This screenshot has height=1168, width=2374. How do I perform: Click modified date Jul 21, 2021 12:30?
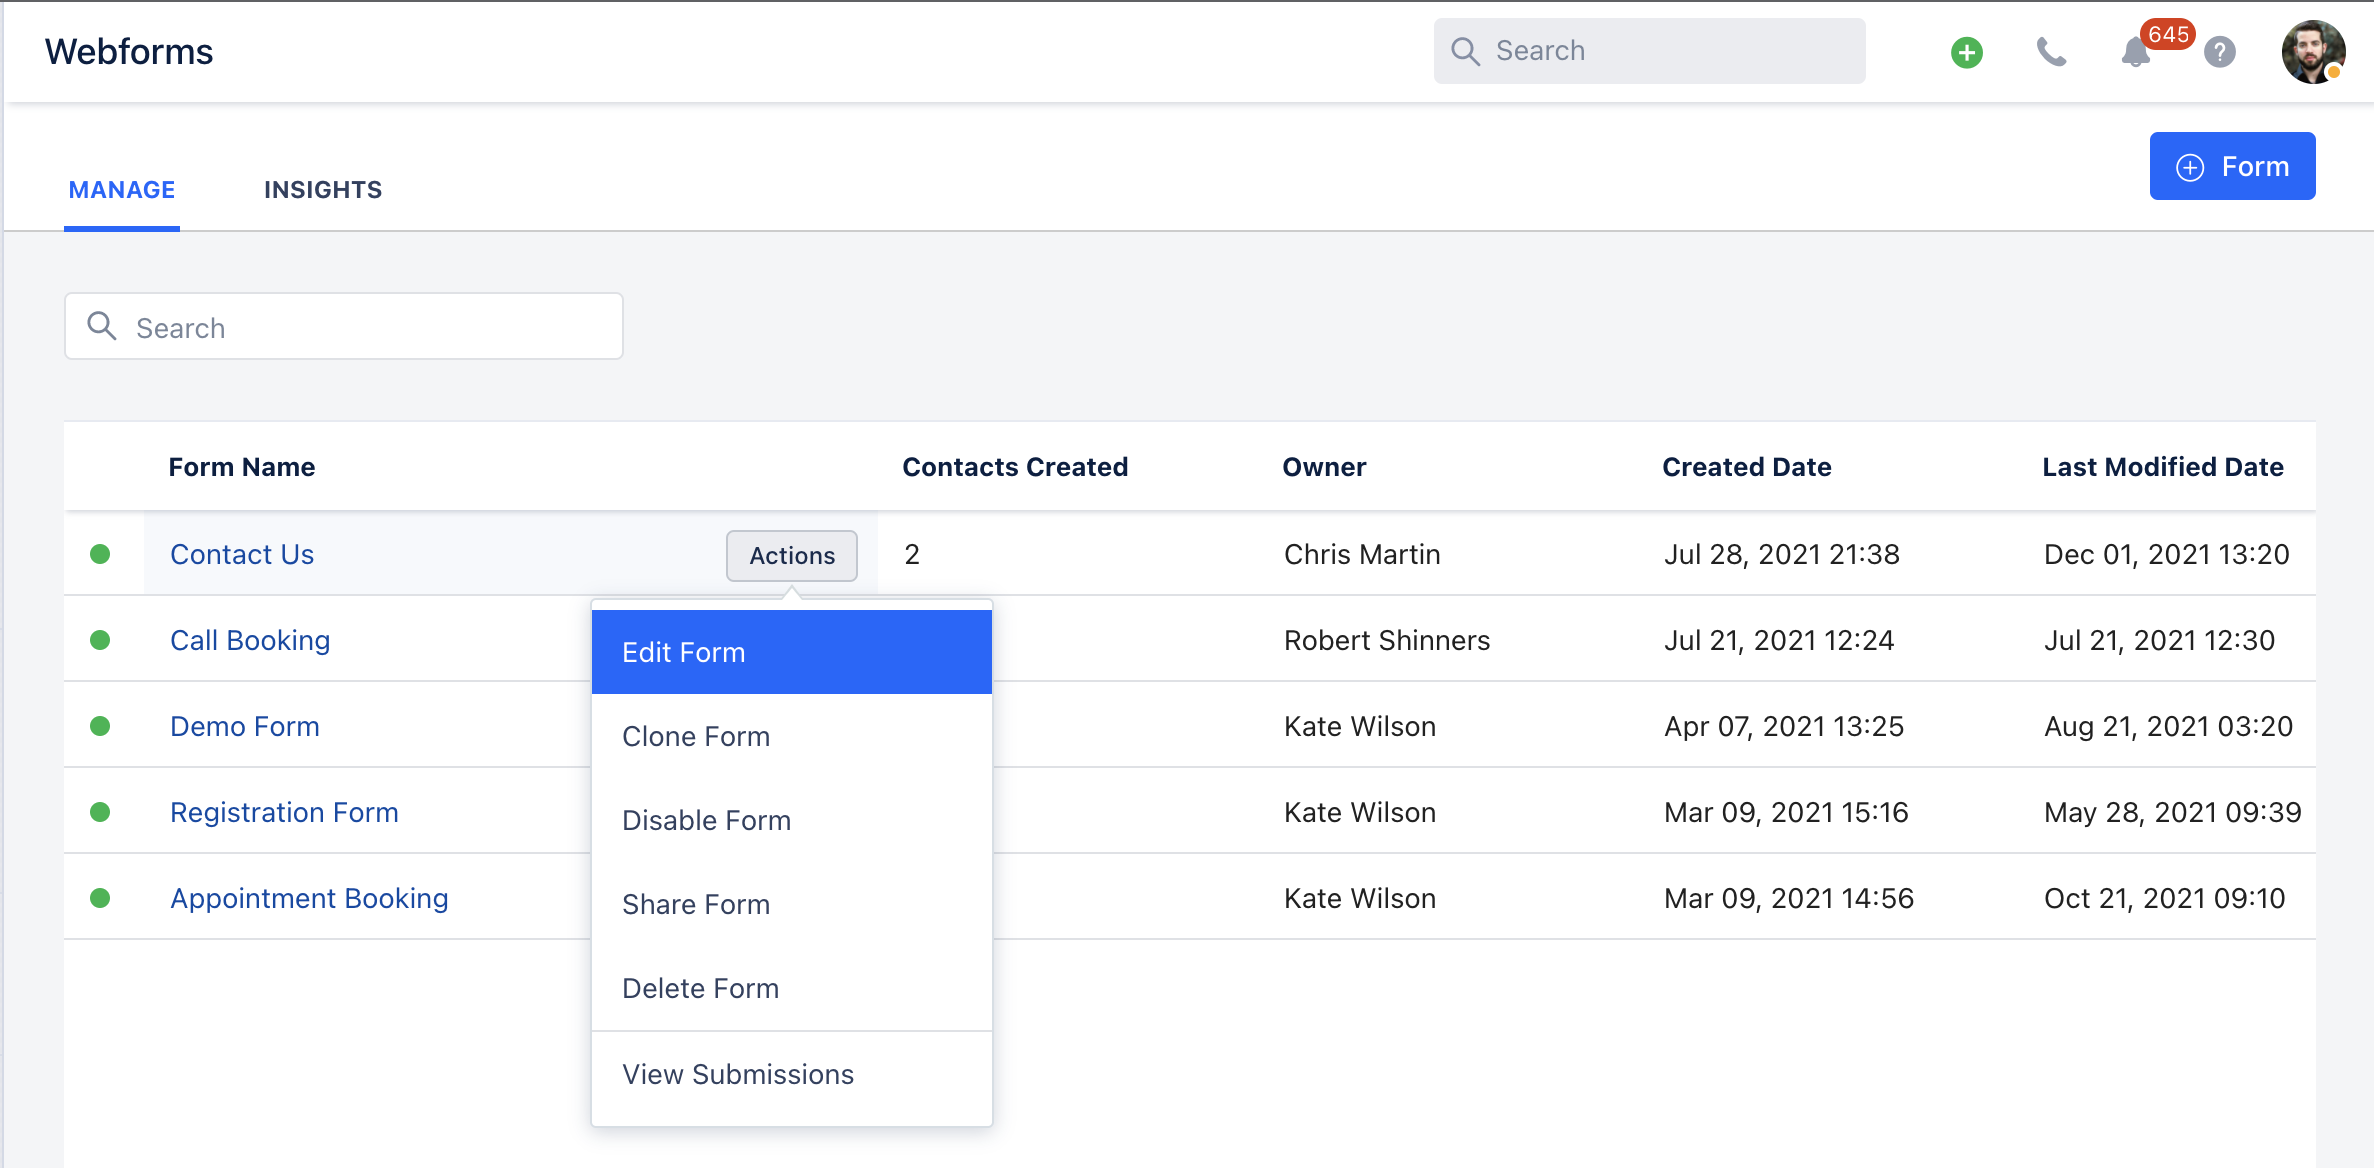[2159, 640]
